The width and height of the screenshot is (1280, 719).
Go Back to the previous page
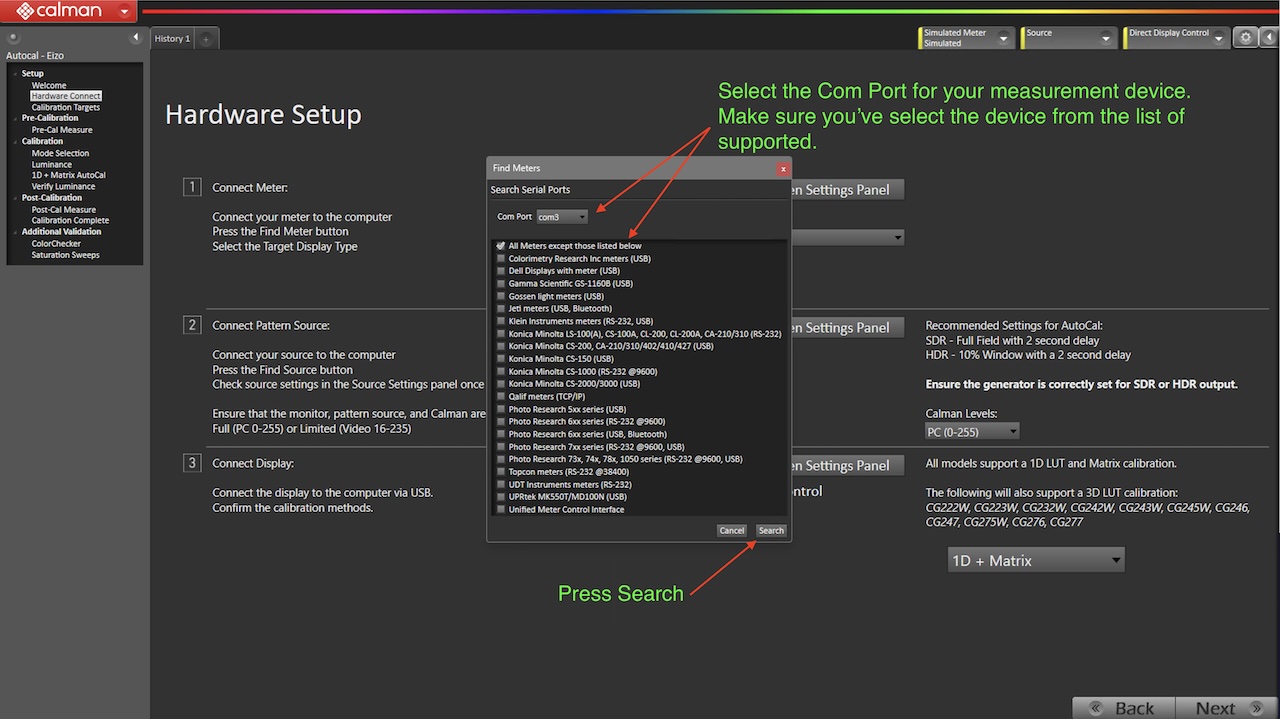tap(1123, 708)
